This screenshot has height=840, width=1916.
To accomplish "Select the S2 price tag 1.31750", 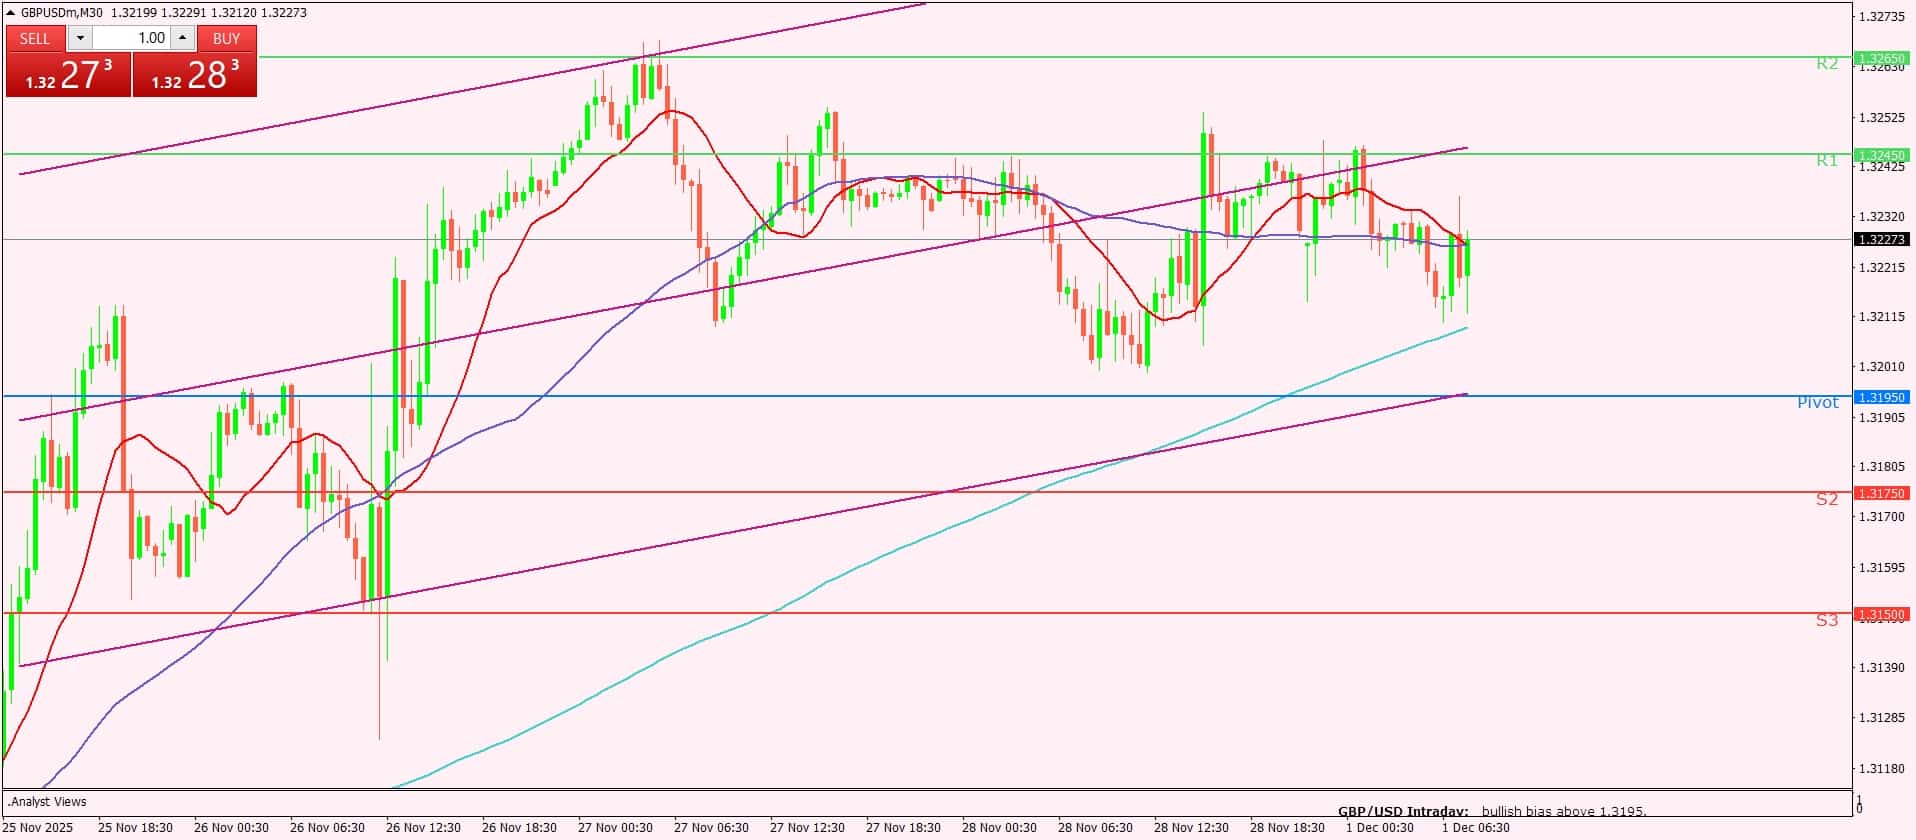I will click(1880, 493).
